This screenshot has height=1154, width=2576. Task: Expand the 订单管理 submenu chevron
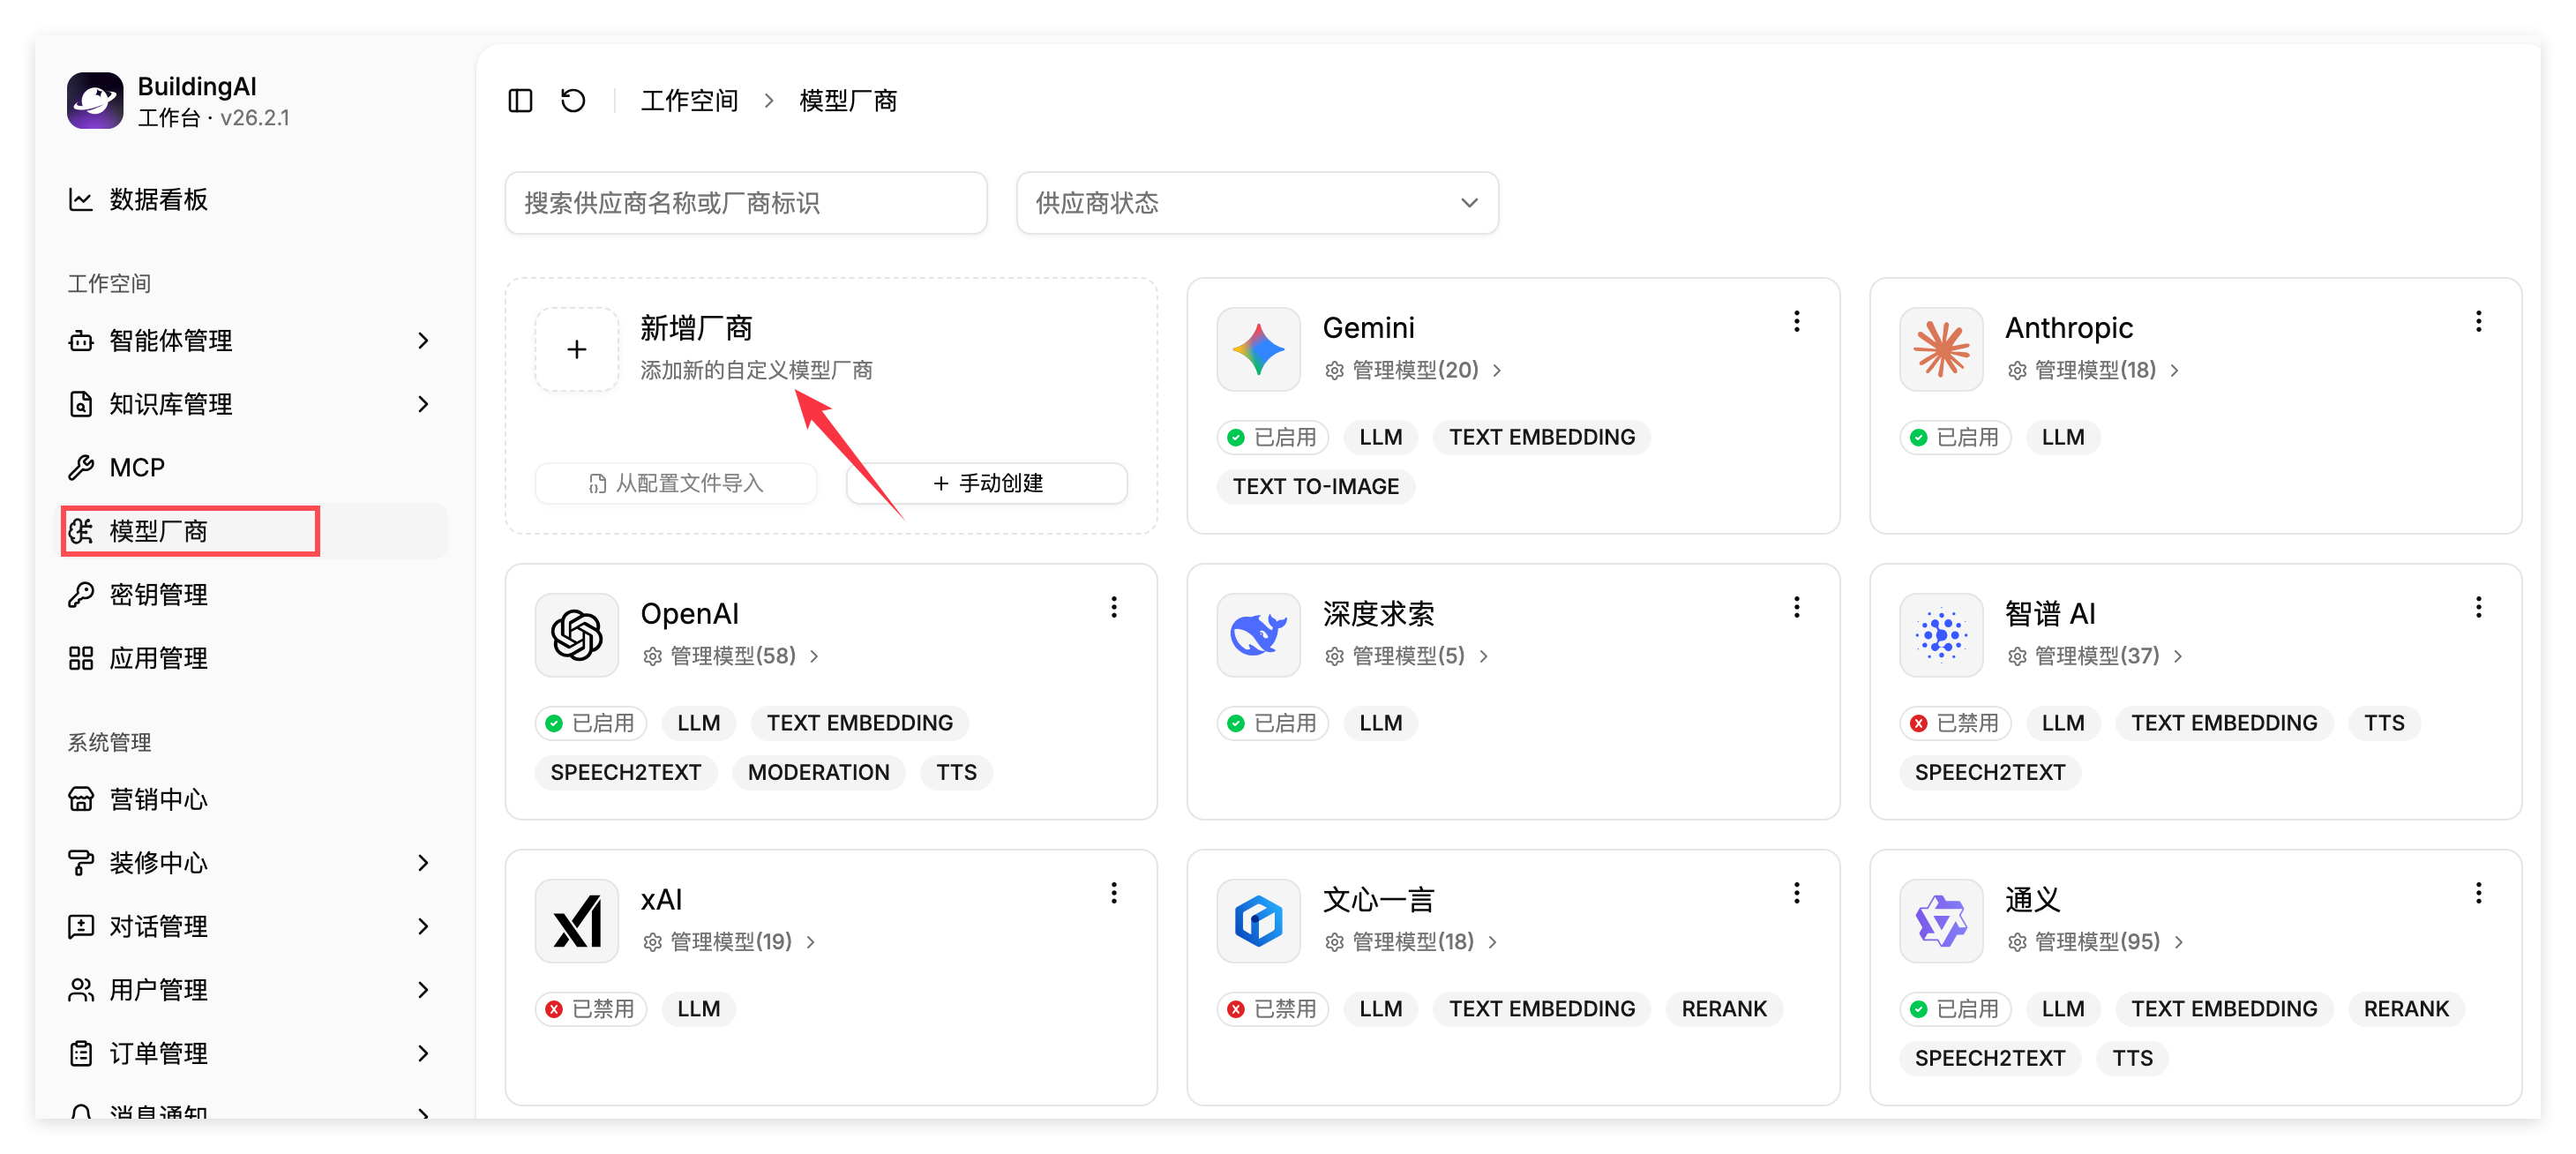[423, 1053]
